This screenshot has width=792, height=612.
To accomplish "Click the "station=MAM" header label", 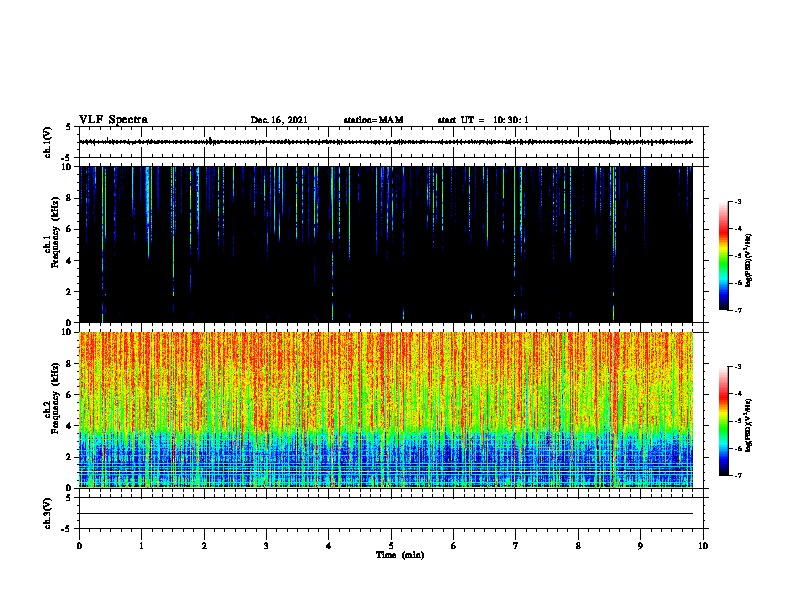I will tap(373, 120).
